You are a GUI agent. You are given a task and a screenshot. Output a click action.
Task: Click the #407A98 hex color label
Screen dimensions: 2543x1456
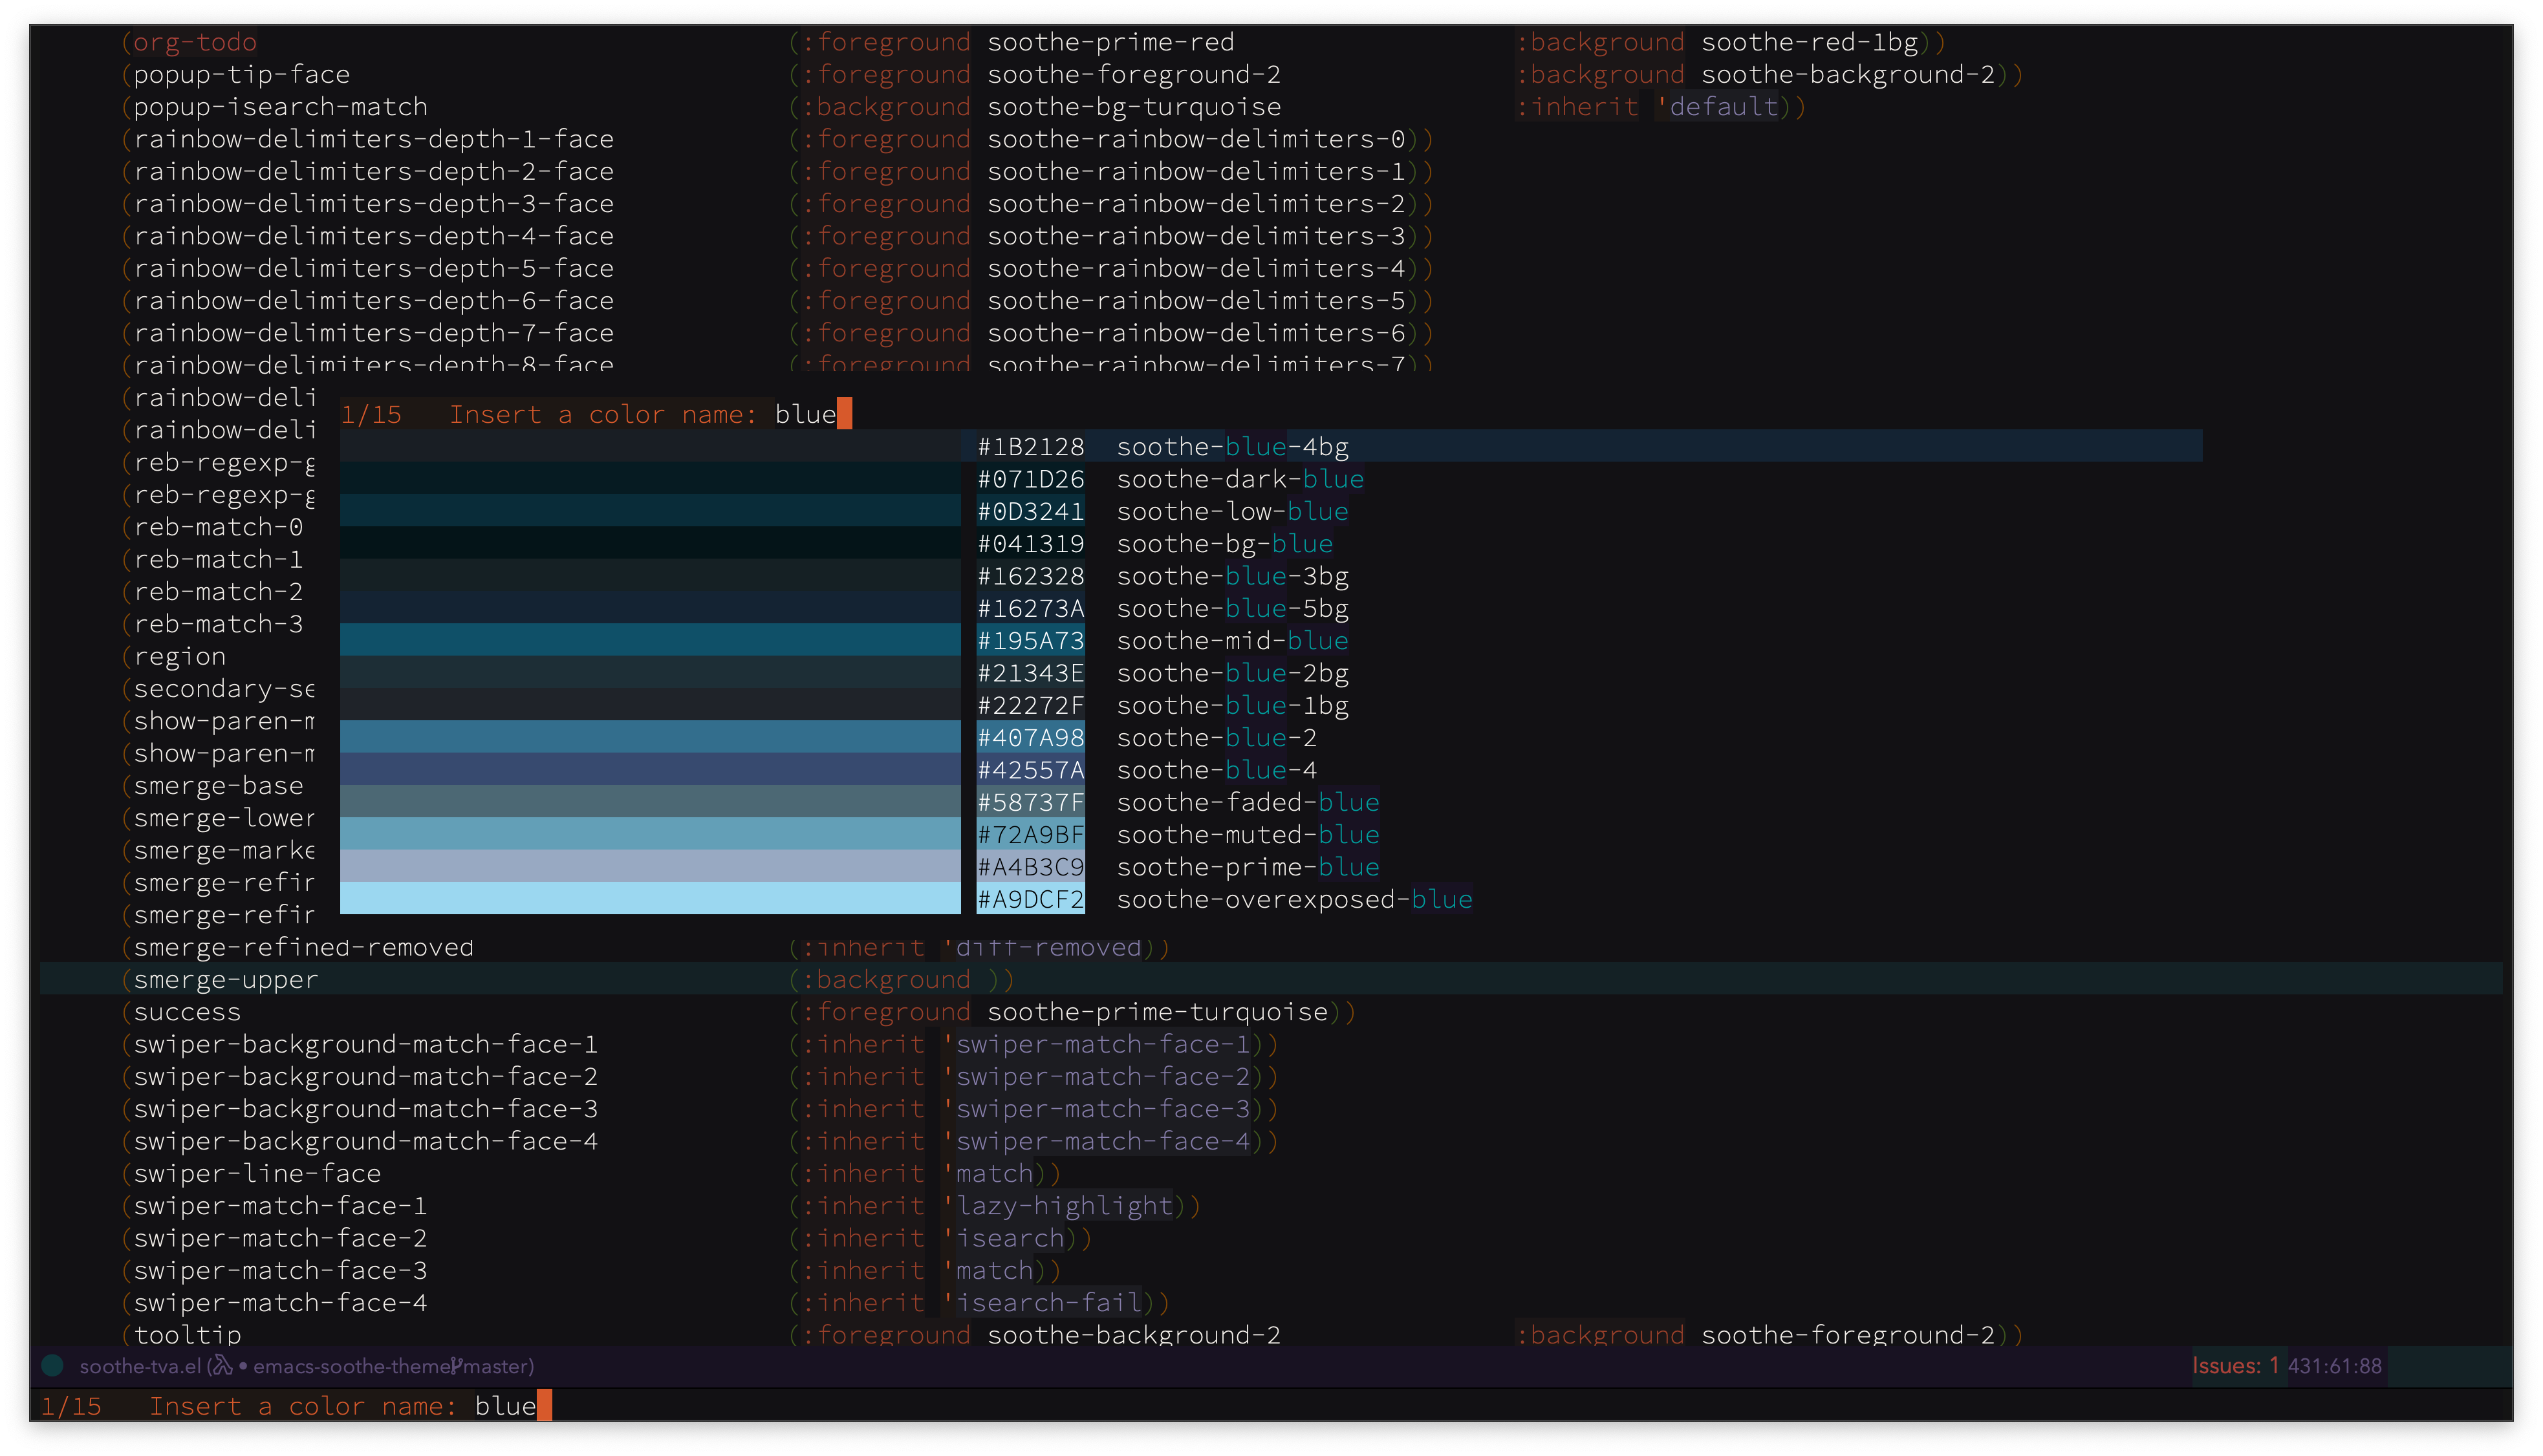tap(1030, 738)
